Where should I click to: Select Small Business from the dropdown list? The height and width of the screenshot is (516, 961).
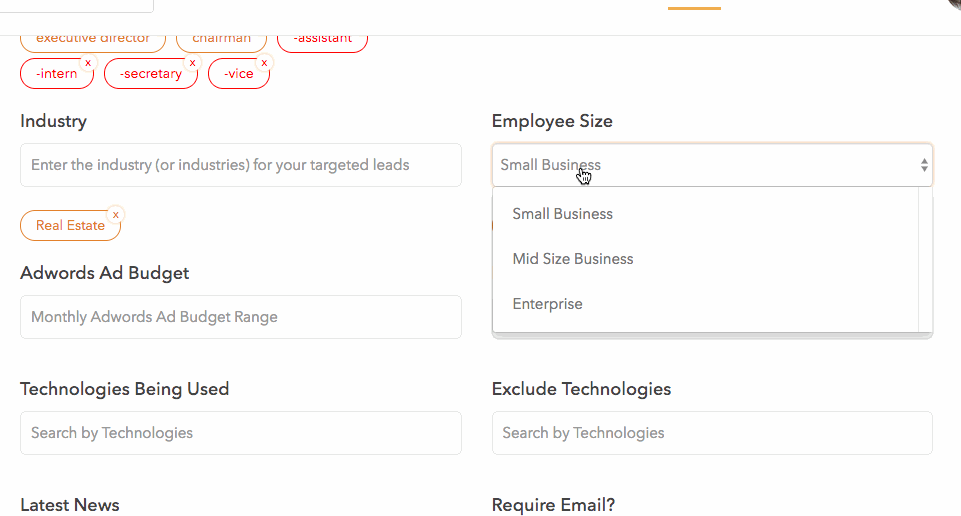[x=563, y=214]
